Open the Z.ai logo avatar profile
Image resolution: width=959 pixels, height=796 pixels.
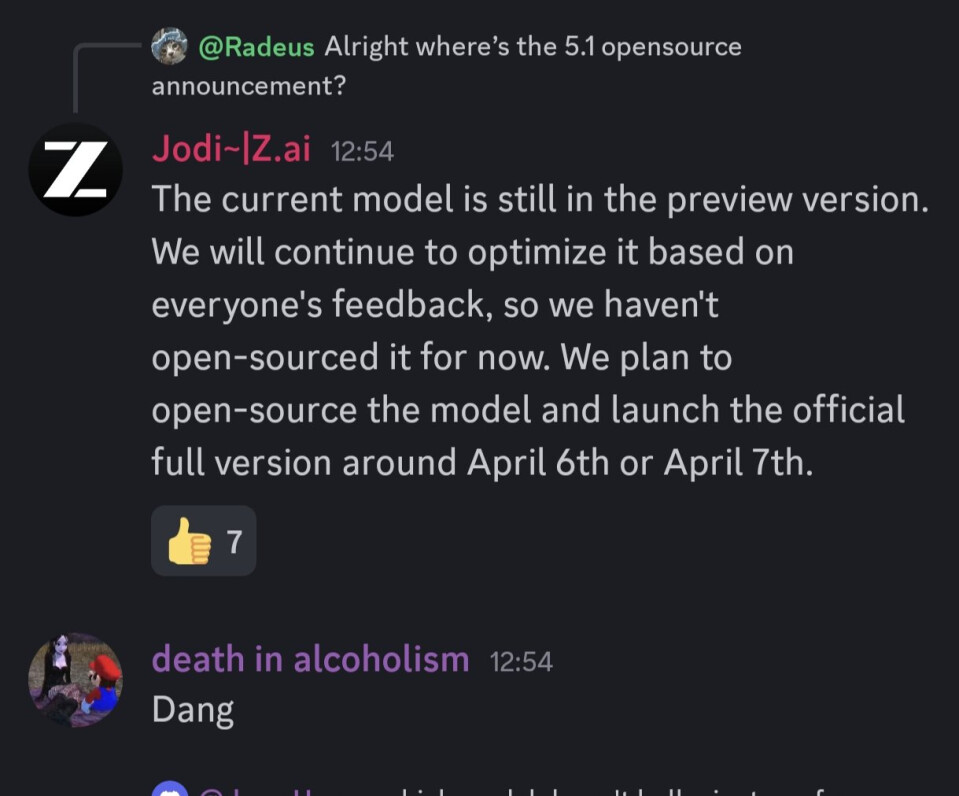pos(75,169)
